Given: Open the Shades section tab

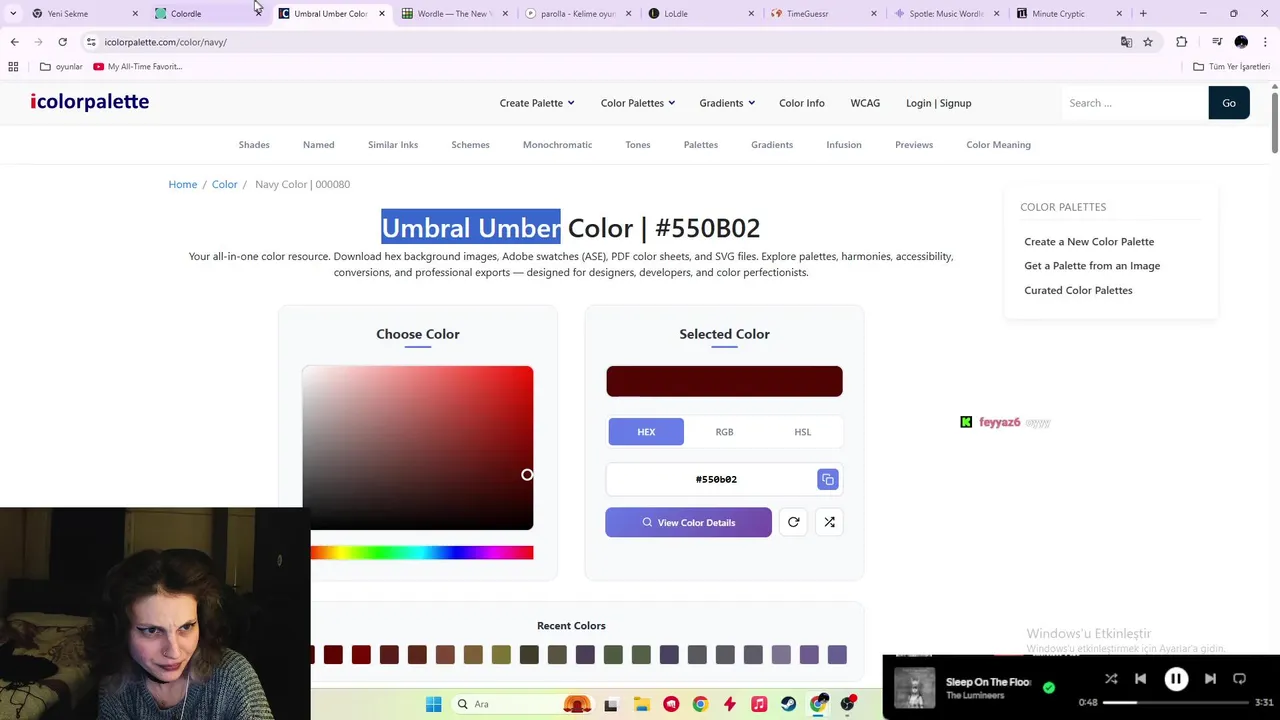Looking at the screenshot, I should point(254,145).
